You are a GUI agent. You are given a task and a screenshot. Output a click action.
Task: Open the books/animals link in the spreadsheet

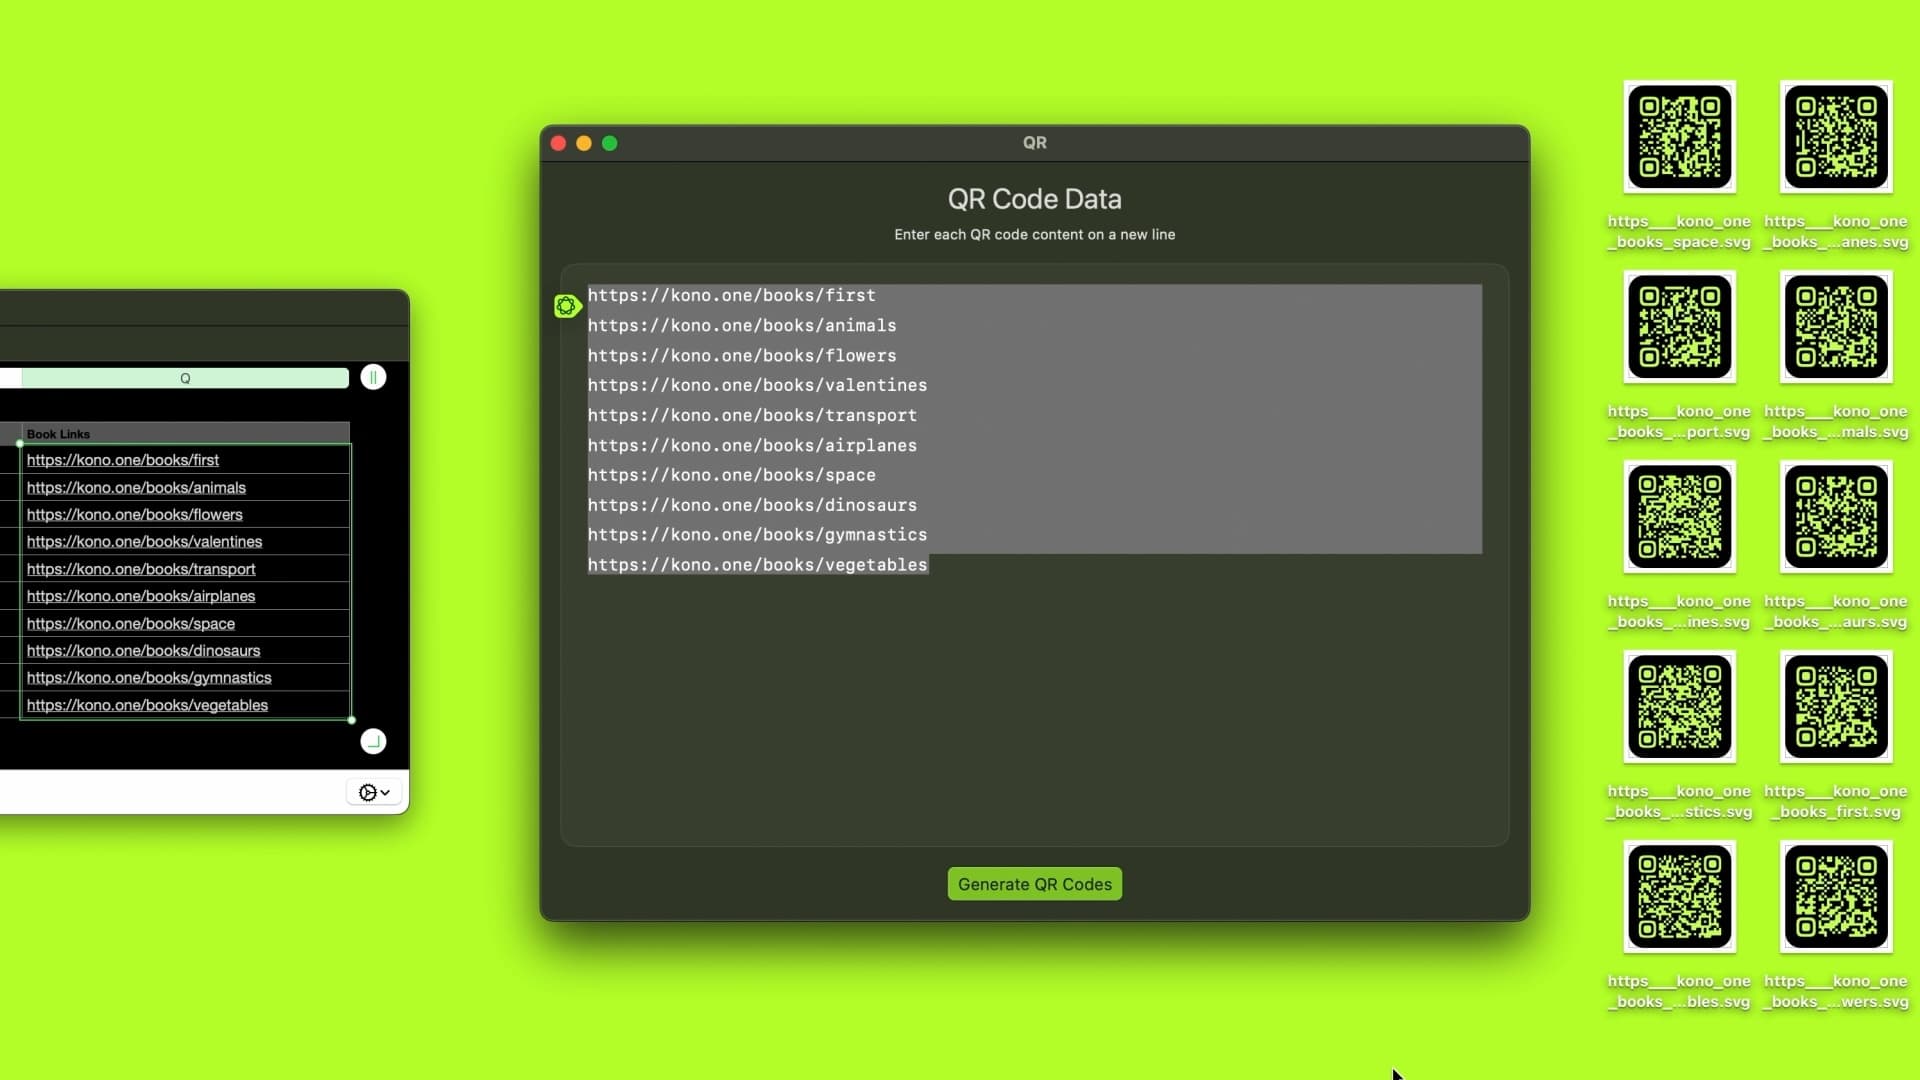click(x=136, y=488)
